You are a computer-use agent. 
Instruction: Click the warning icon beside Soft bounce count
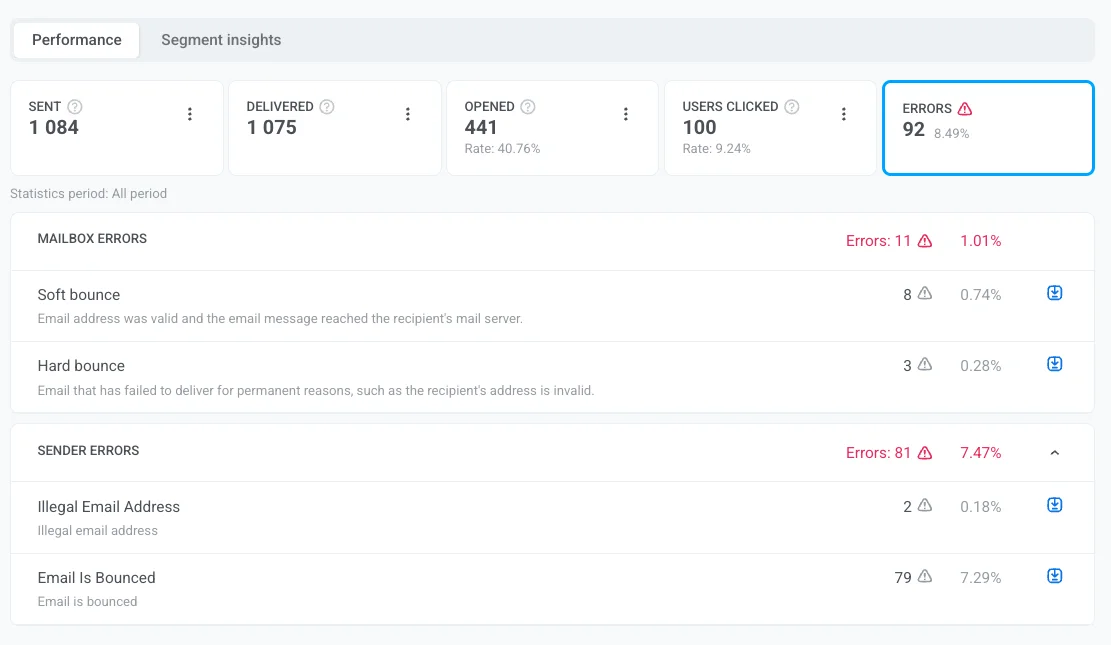(925, 293)
